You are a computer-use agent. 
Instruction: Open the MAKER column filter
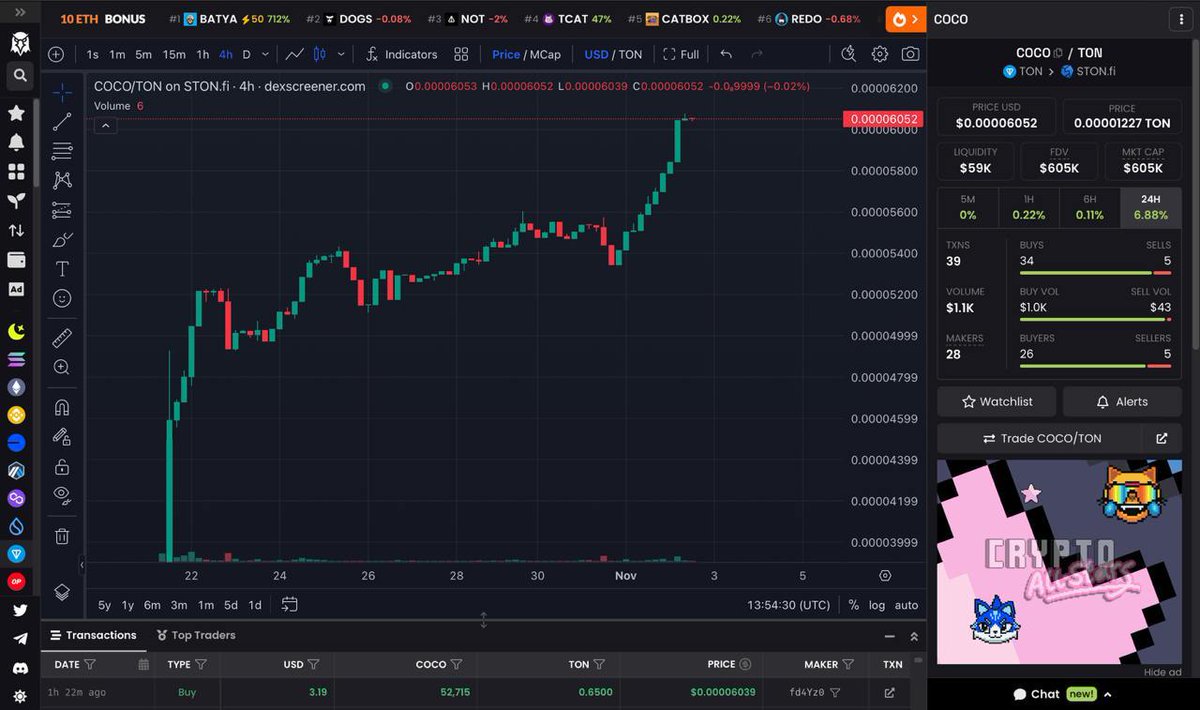pos(848,664)
